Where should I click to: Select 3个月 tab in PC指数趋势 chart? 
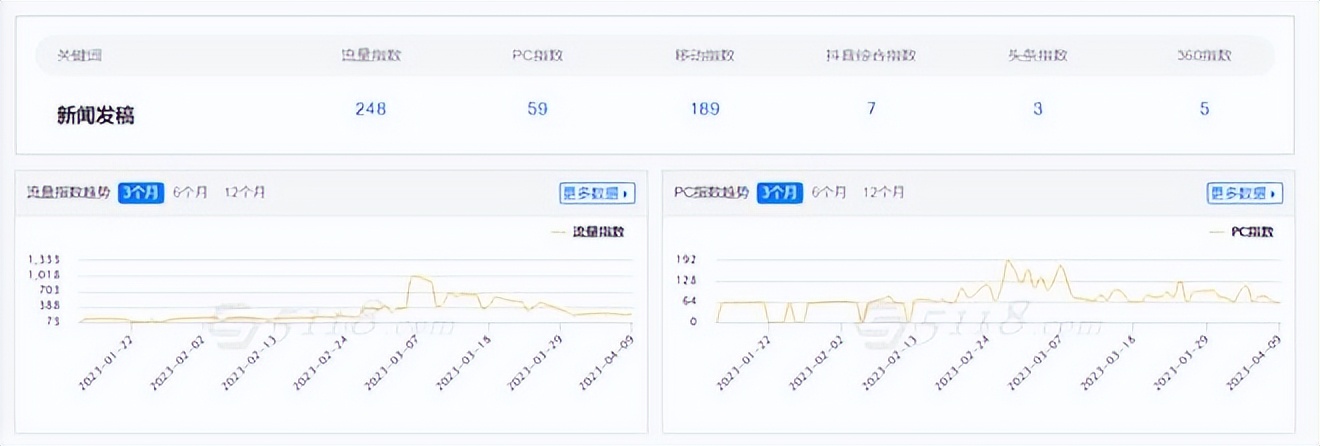tap(779, 193)
